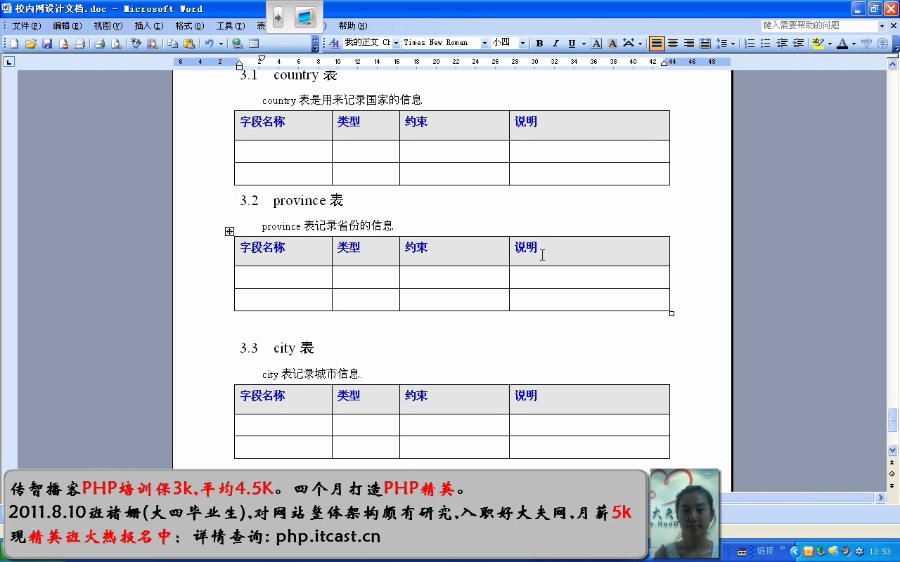Expand font color picker arrow
The width and height of the screenshot is (900, 562).
pos(854,44)
